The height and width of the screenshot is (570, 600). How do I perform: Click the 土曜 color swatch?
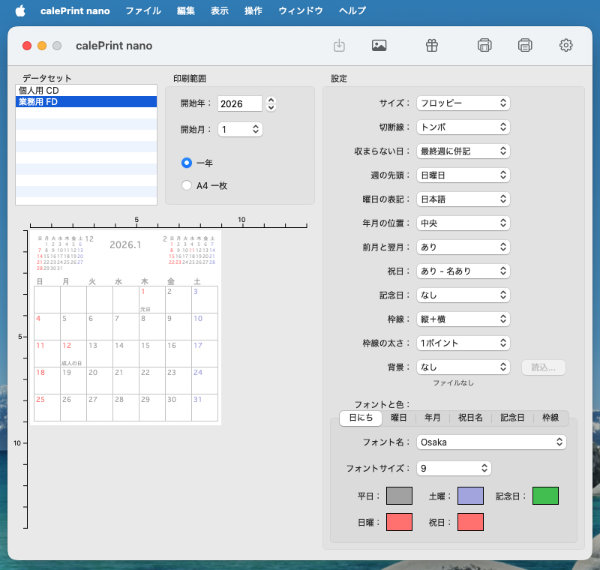(x=470, y=495)
